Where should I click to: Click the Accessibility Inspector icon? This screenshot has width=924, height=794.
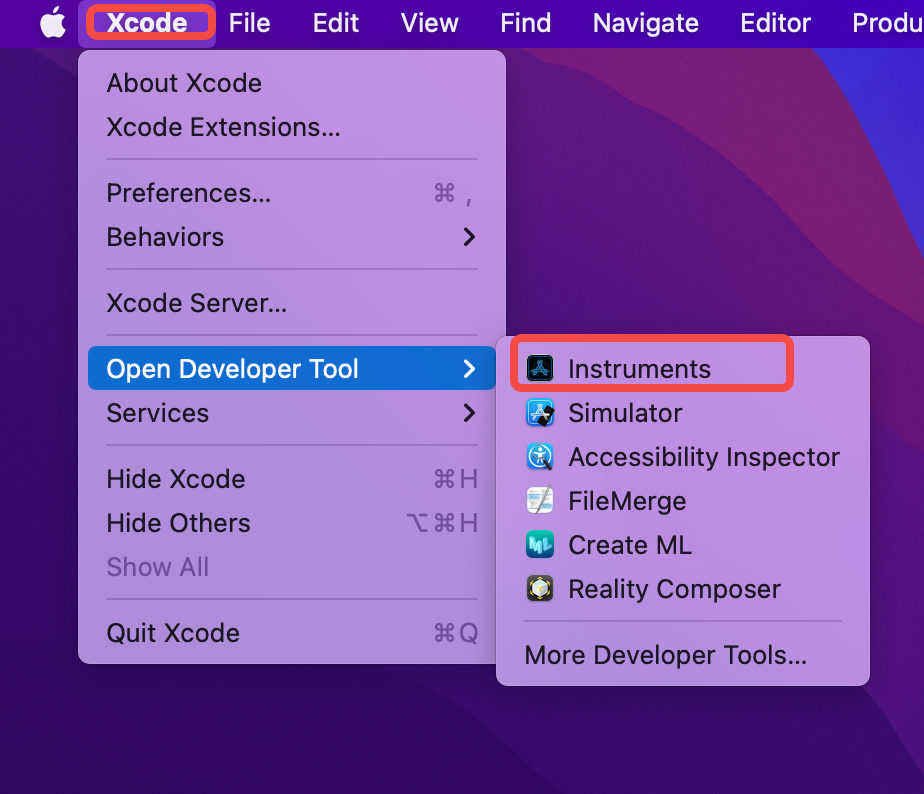540,457
